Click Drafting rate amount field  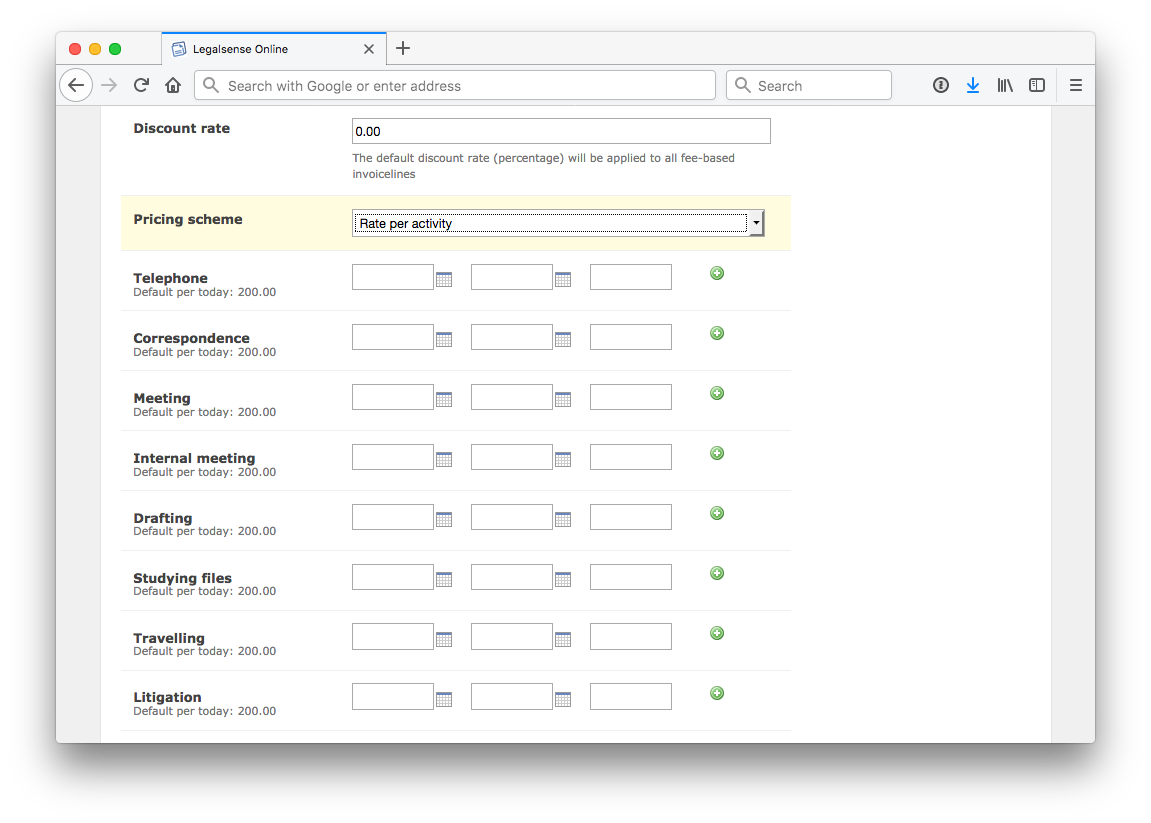tap(631, 517)
